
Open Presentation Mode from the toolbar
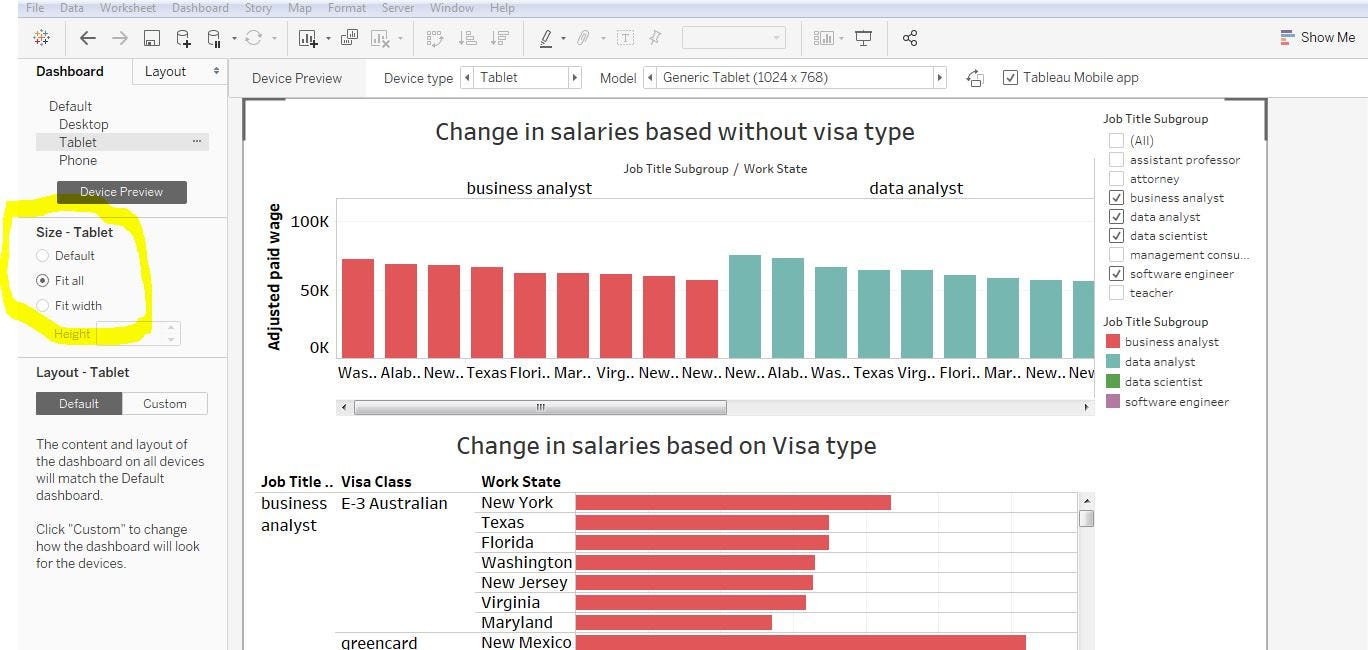coord(861,37)
